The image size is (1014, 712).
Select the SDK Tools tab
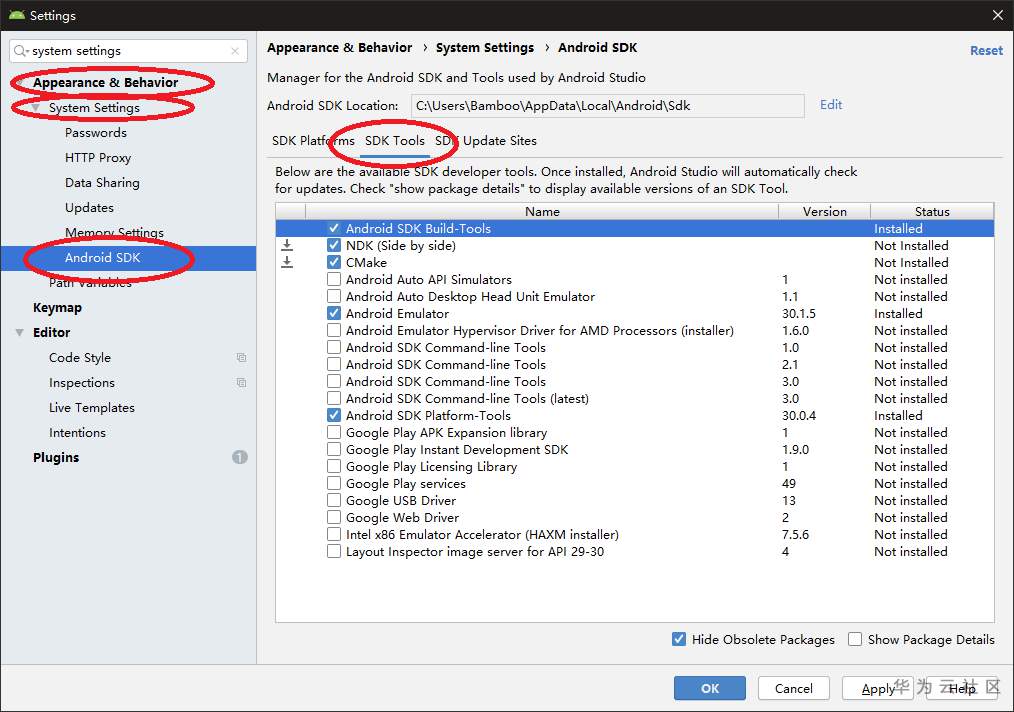pos(394,141)
